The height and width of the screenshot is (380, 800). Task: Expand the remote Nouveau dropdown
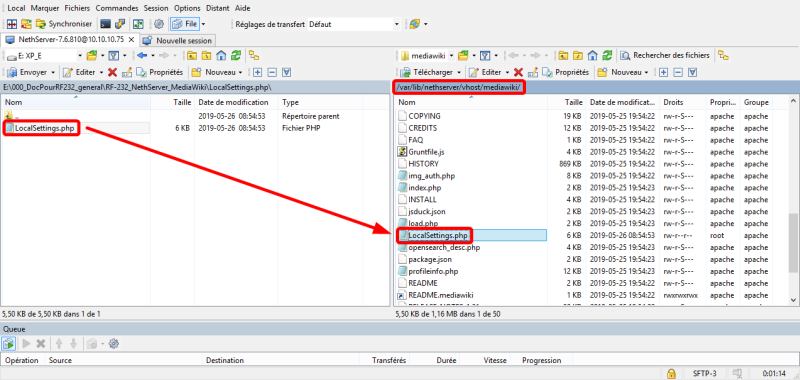tap(646, 72)
